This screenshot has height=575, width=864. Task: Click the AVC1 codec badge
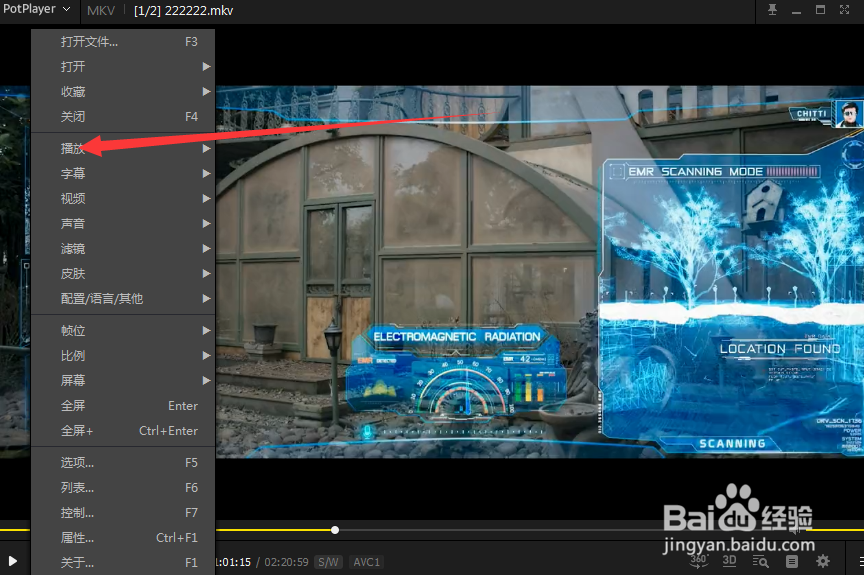(366, 562)
